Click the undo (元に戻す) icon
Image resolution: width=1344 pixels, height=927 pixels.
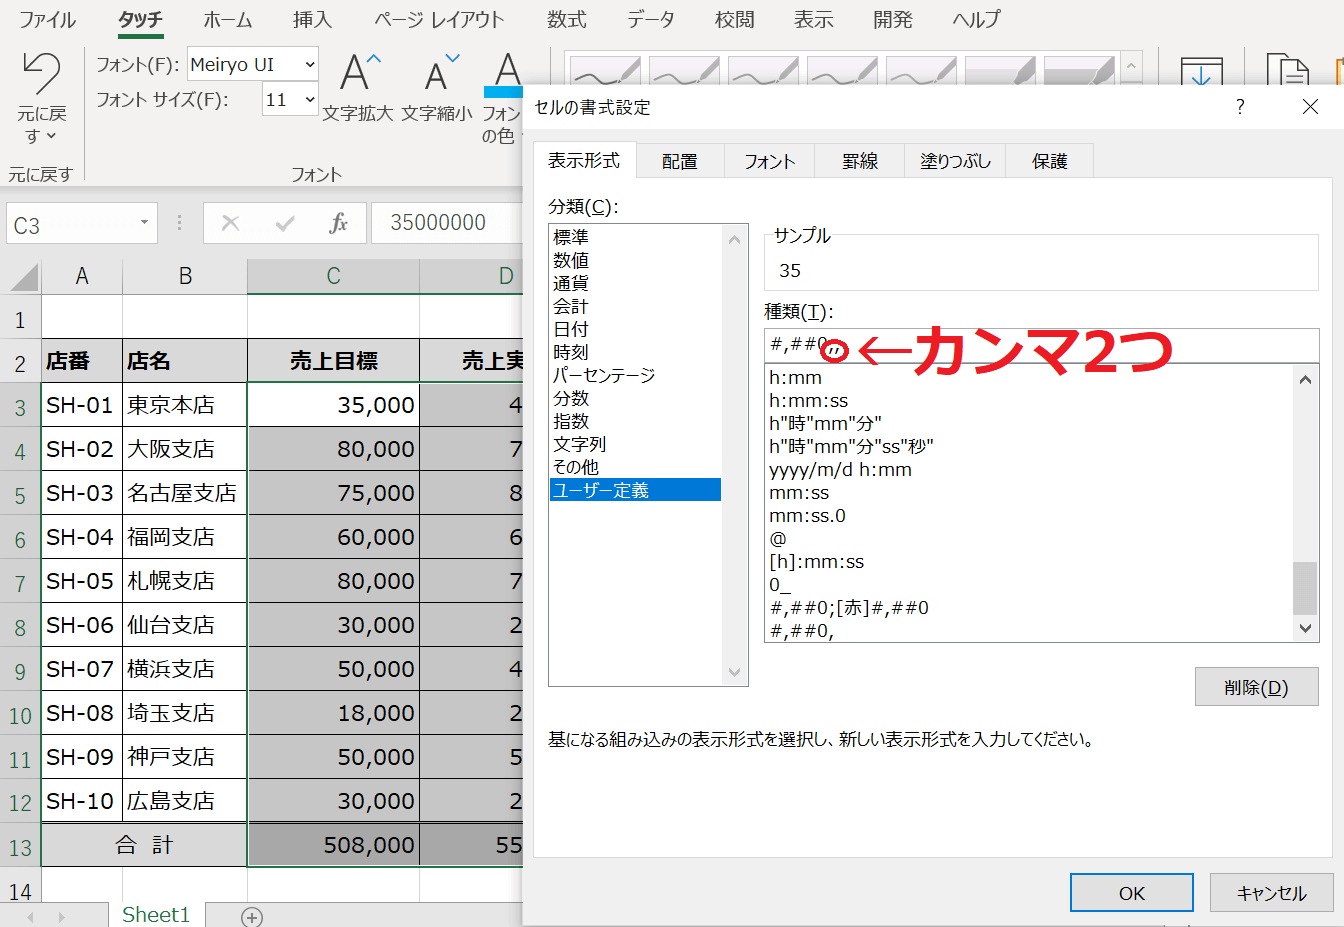pos(41,75)
